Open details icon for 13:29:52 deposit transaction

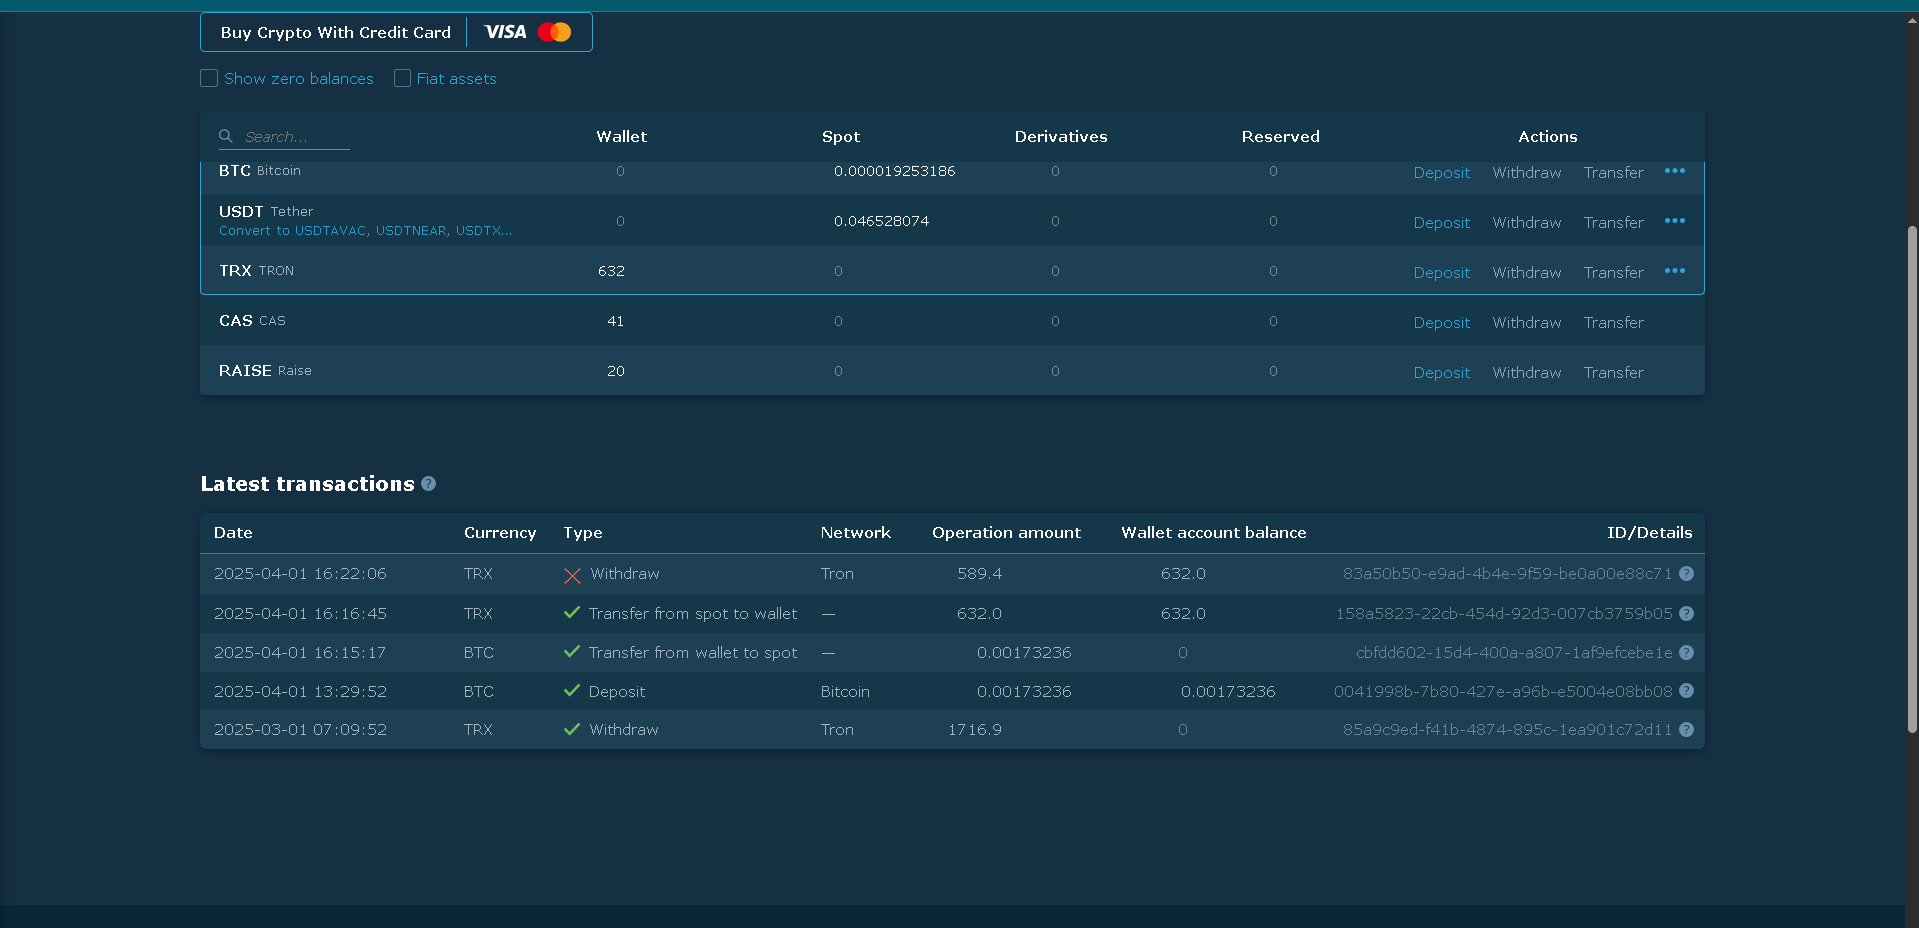(1686, 691)
